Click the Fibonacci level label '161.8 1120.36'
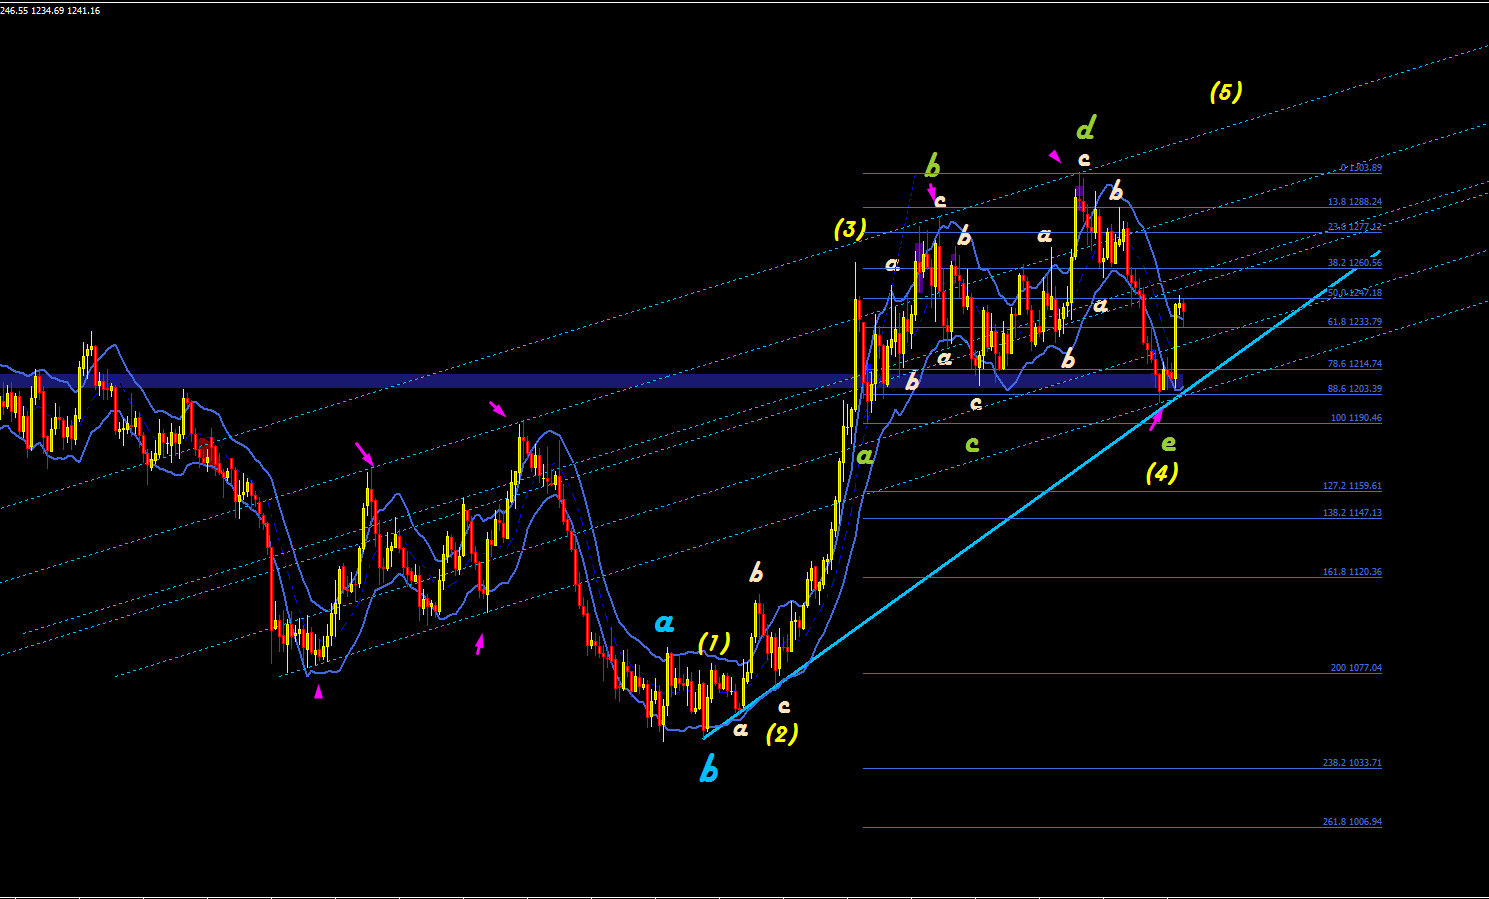Image resolution: width=1489 pixels, height=899 pixels. tap(1352, 572)
